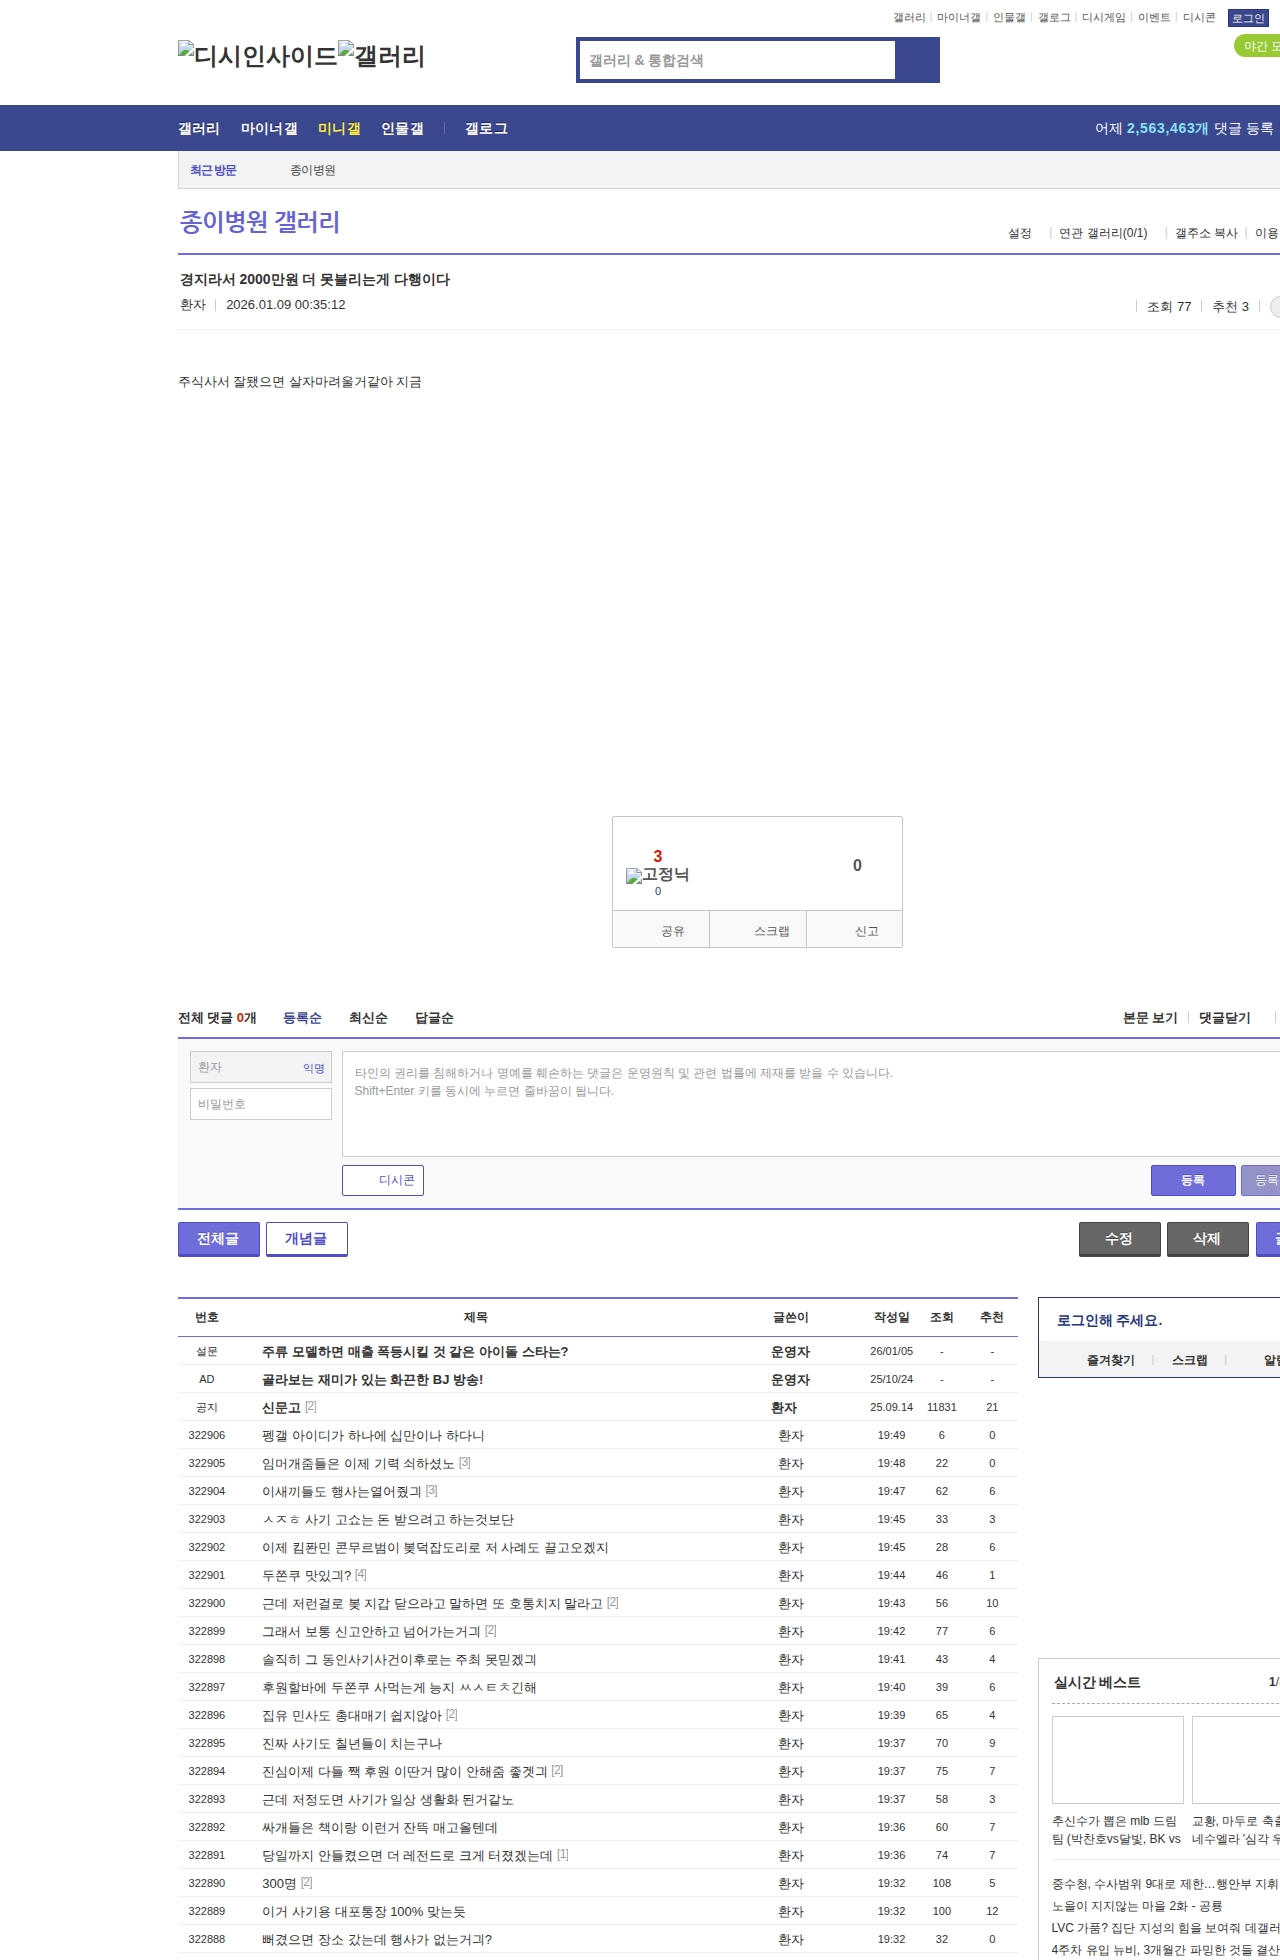Viewport: 1280px width, 1960px height.
Task: Select 인물갤 in the blue navigation bar
Action: [402, 128]
